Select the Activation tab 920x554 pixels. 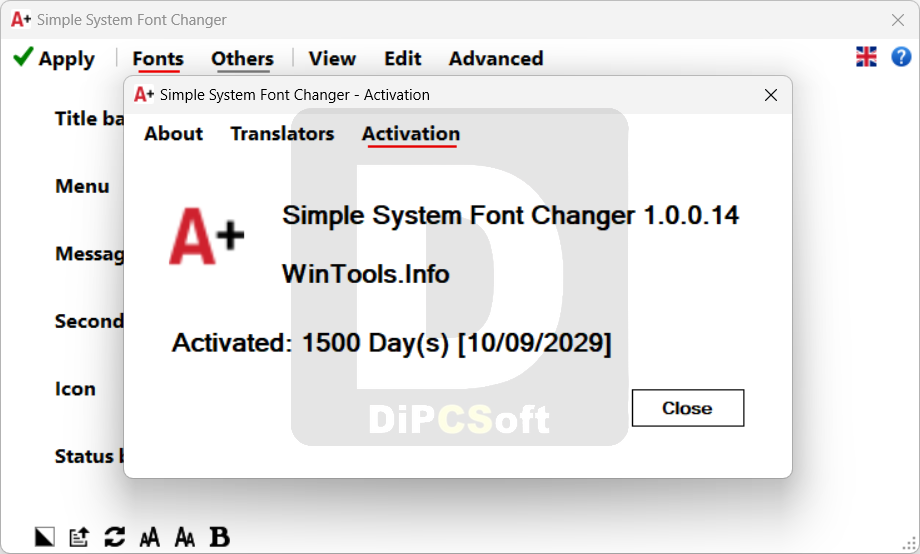click(x=411, y=134)
